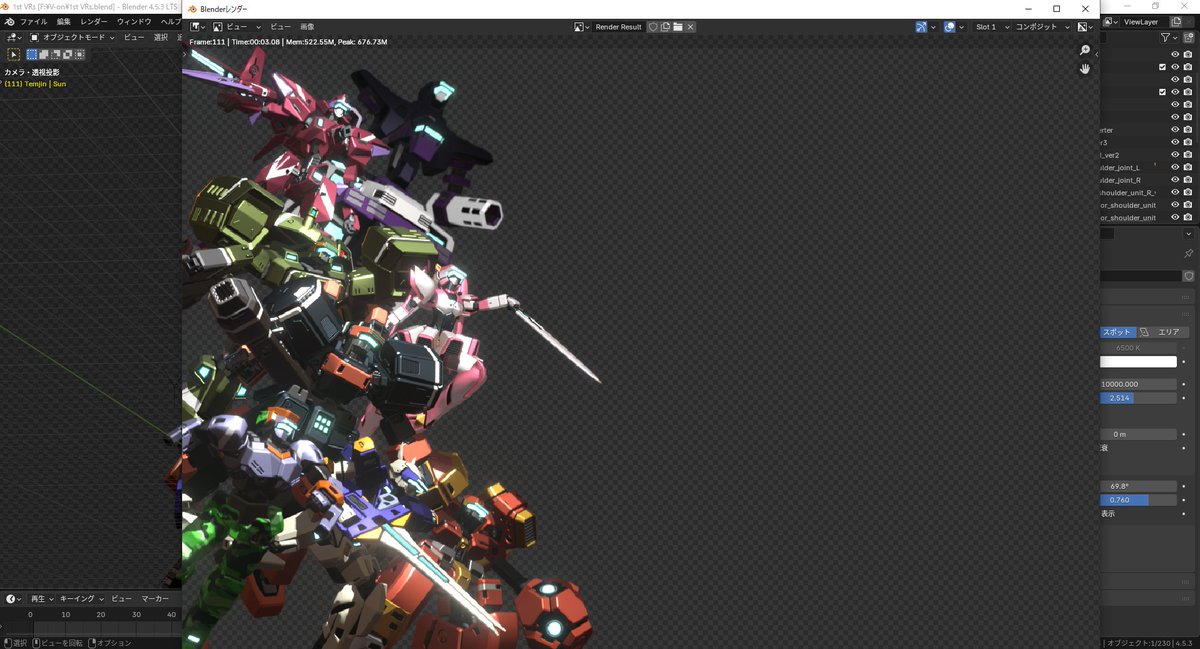
Task: Unlink Render Result with the X button
Action: pyautogui.click(x=690, y=27)
